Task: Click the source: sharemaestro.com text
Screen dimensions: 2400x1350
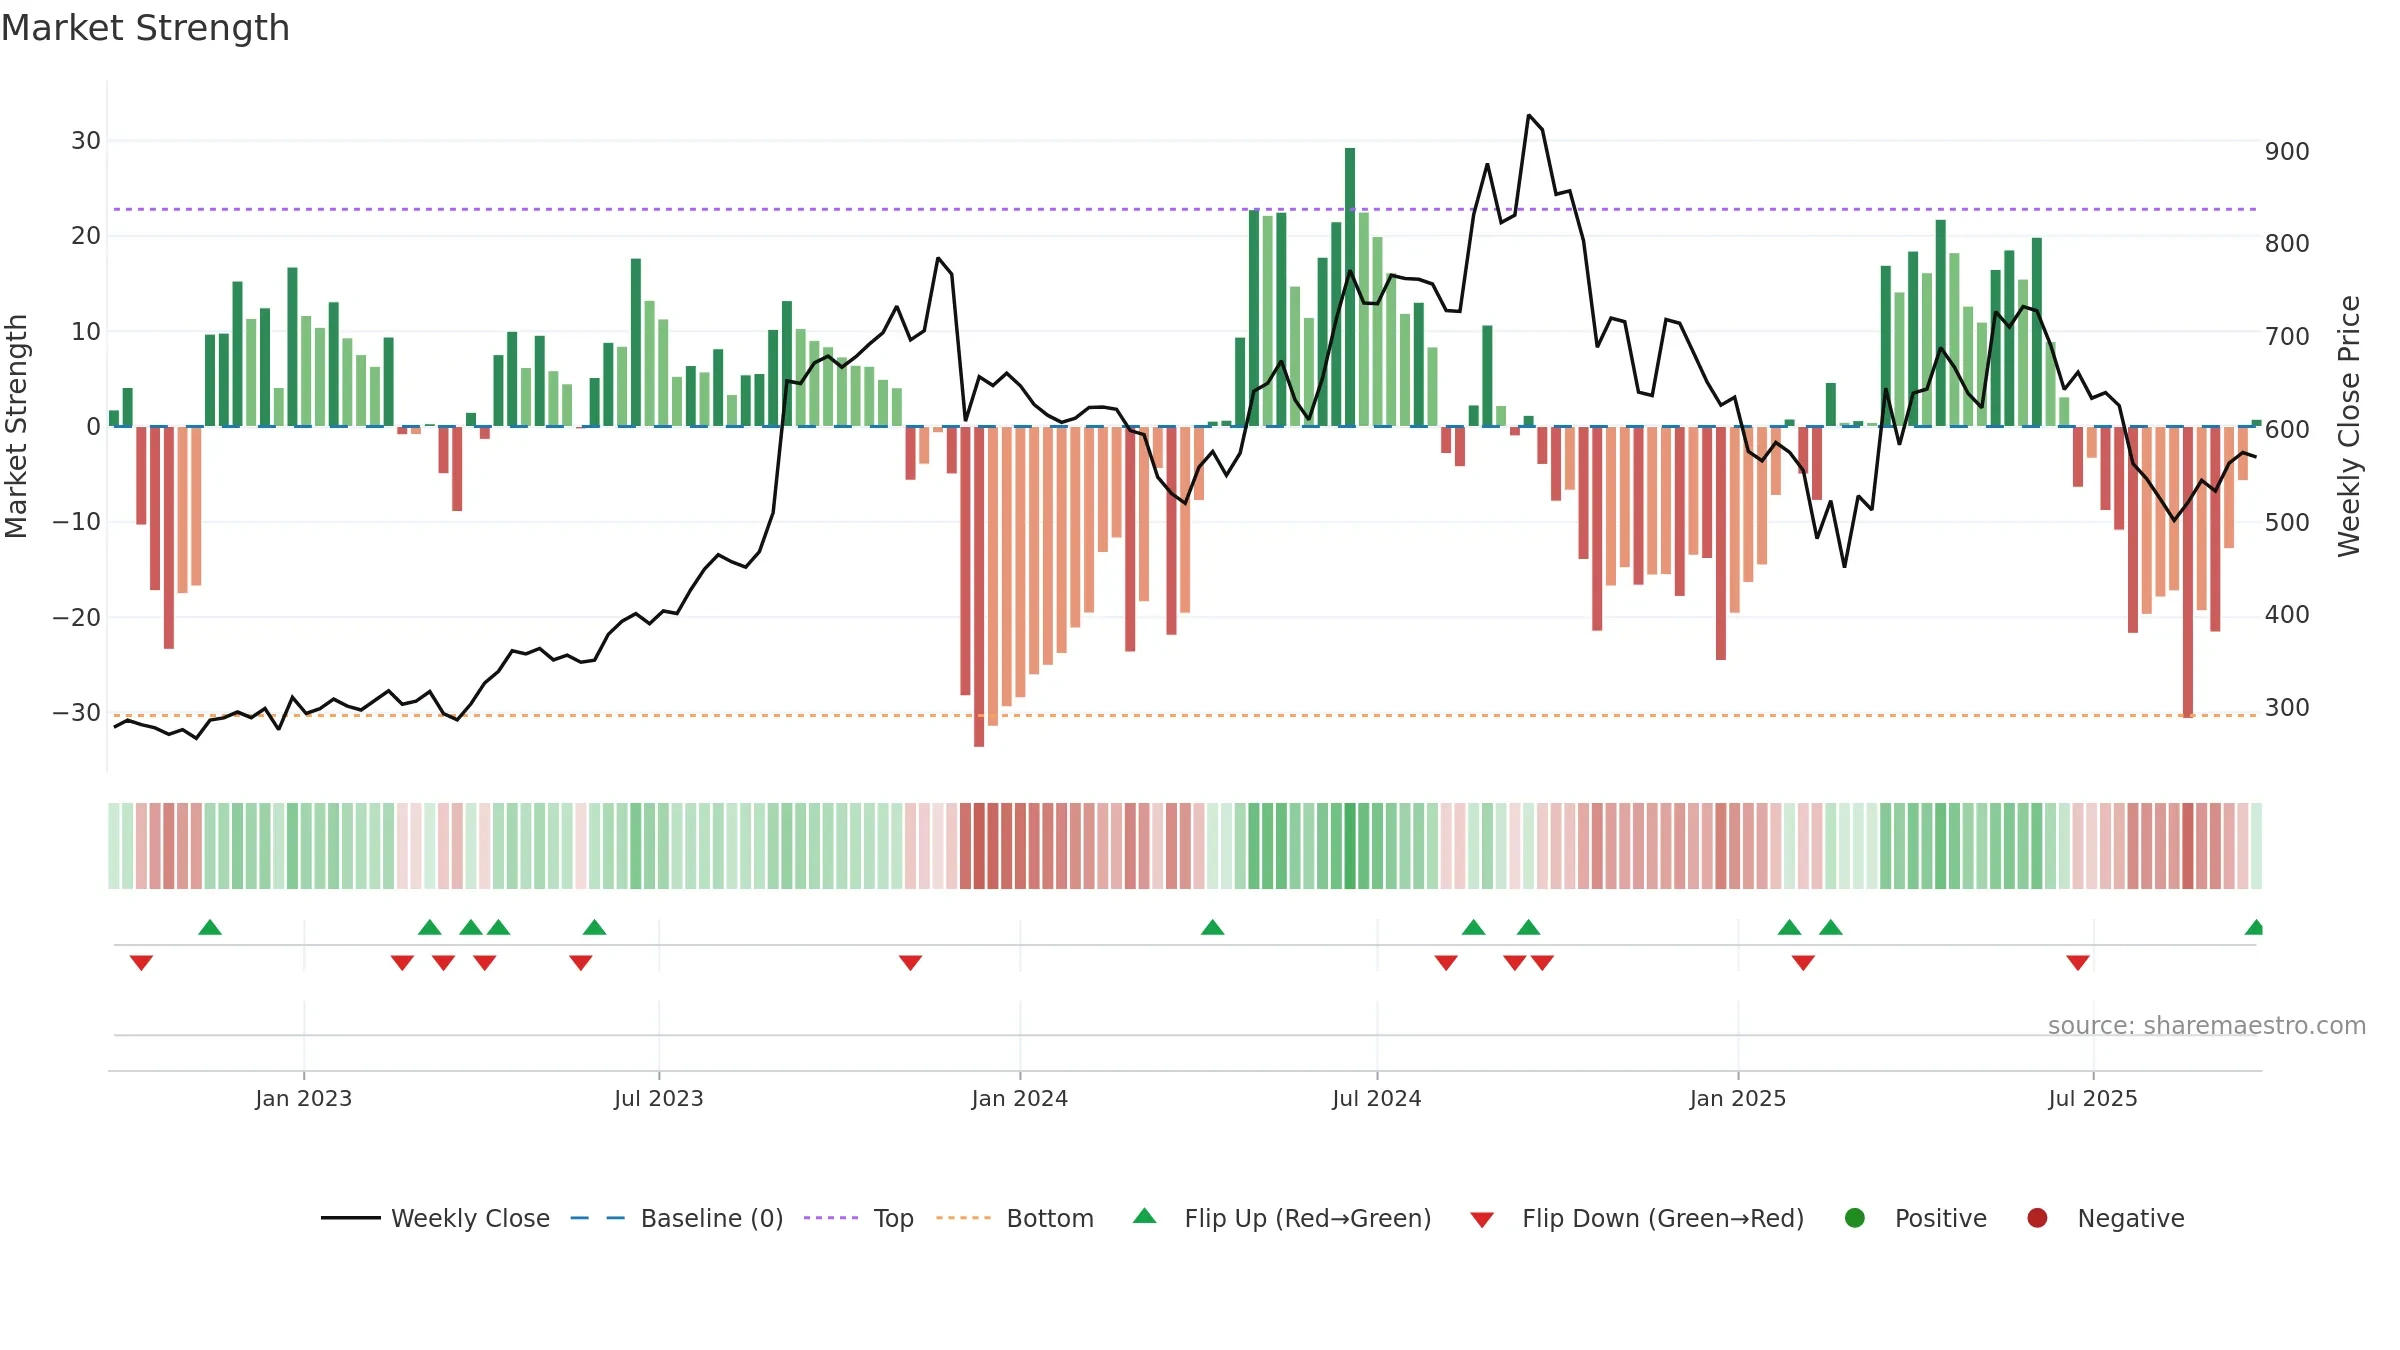Action: [x=2207, y=1026]
